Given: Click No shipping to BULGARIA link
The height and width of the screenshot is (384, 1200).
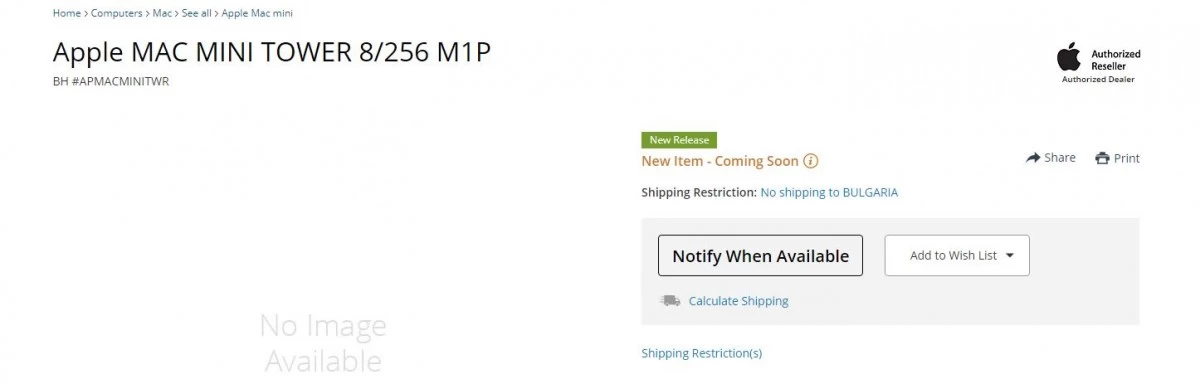Looking at the screenshot, I should click(x=829, y=192).
